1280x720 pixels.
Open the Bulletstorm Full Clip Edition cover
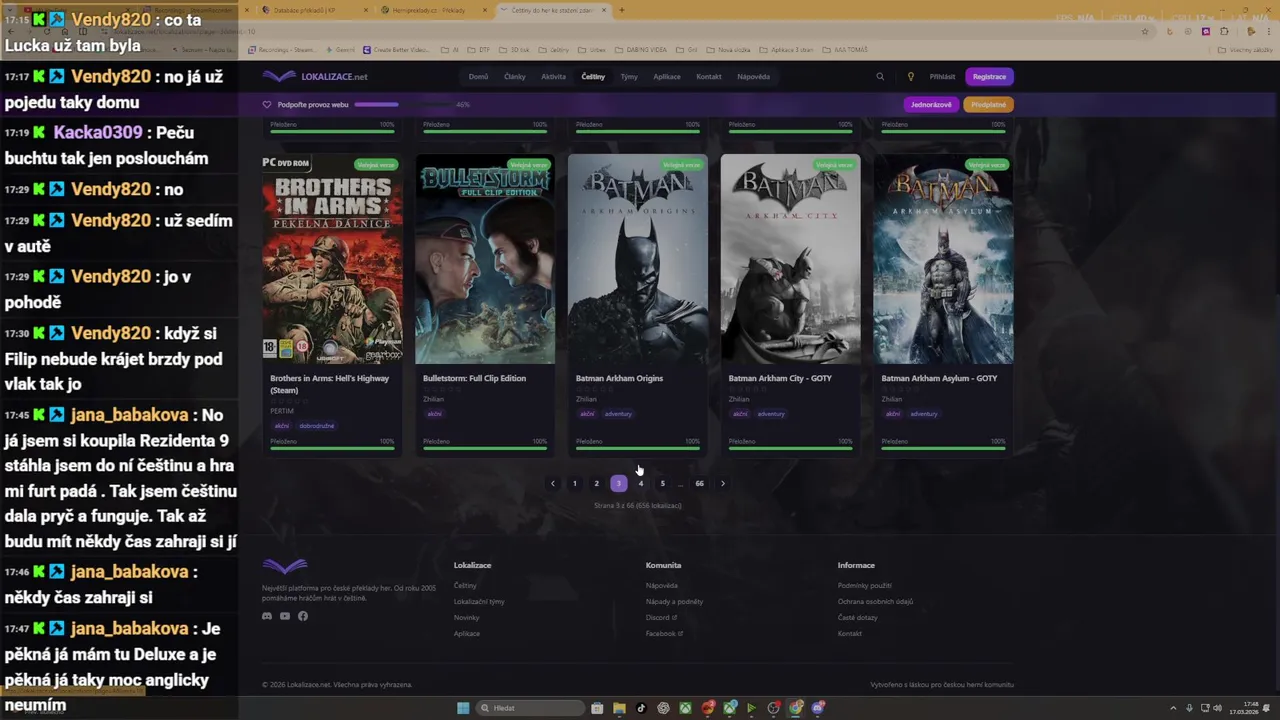485,259
